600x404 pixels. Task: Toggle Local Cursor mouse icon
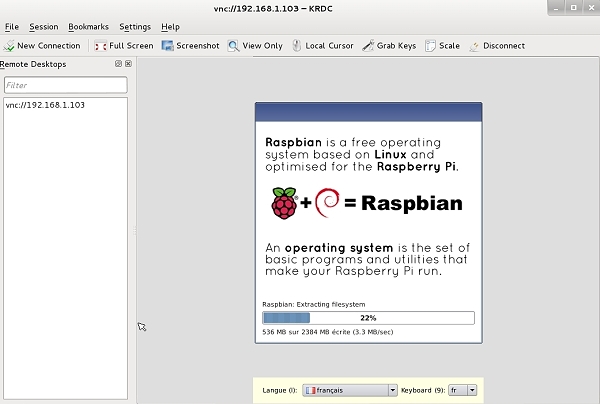(x=297, y=46)
